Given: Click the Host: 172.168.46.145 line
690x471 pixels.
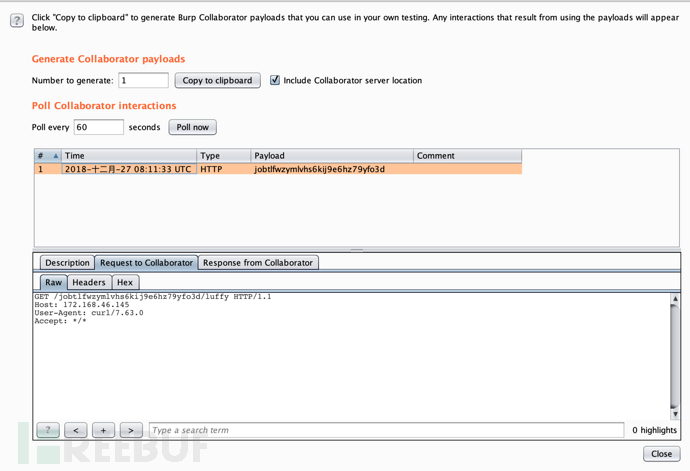Looking at the screenshot, I should 82,305.
